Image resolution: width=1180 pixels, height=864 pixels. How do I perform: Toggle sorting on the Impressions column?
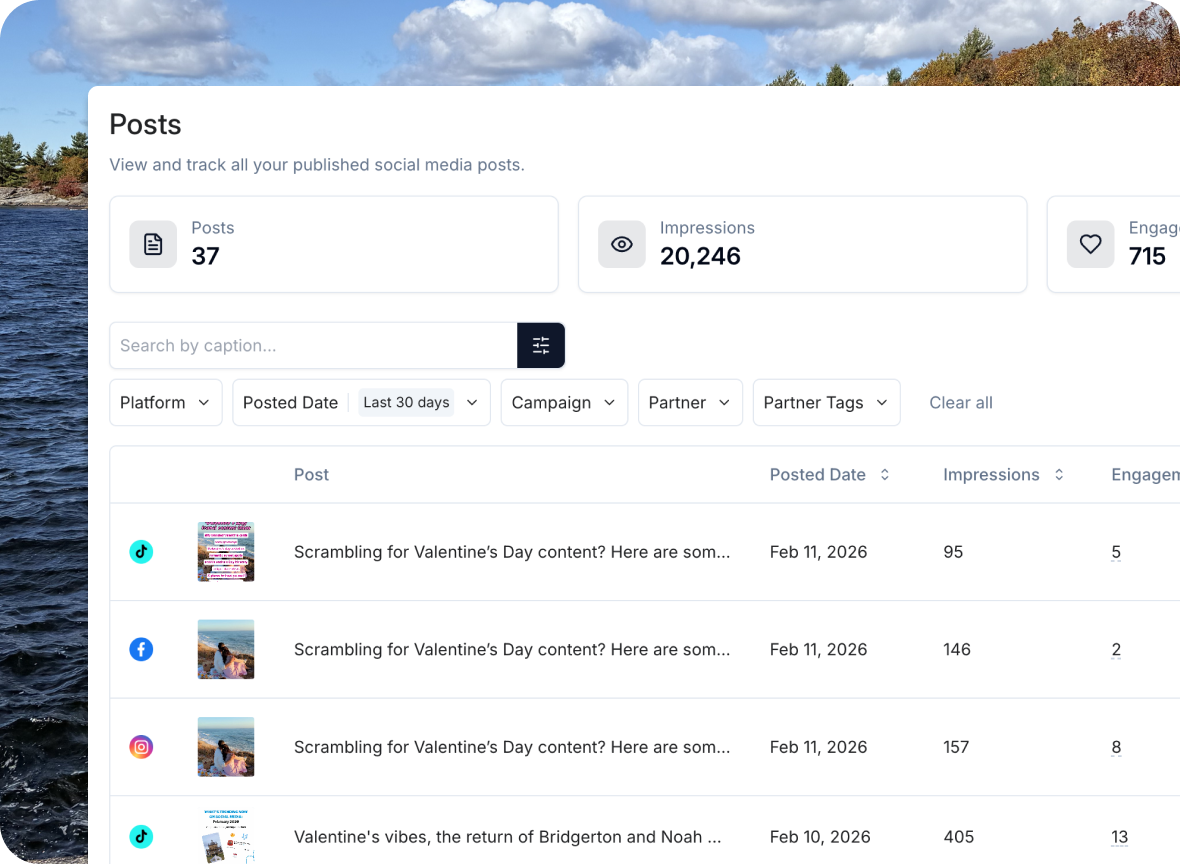click(1058, 475)
